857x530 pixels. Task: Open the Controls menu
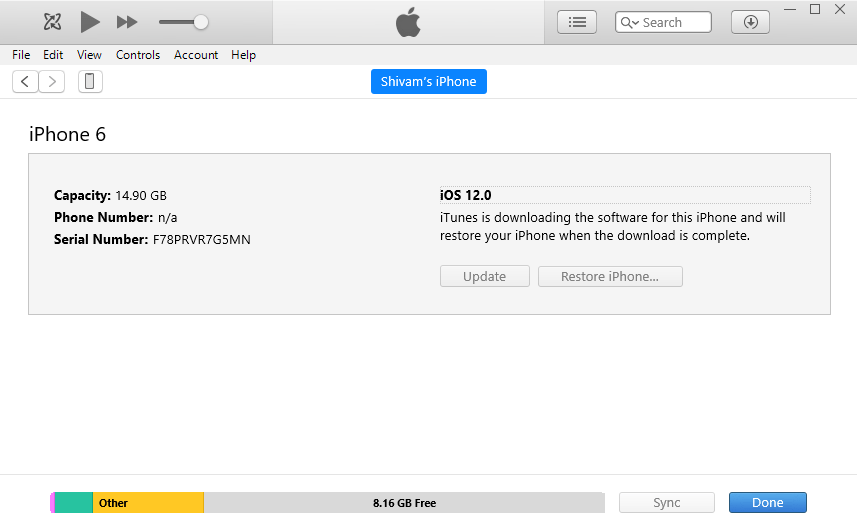[138, 55]
